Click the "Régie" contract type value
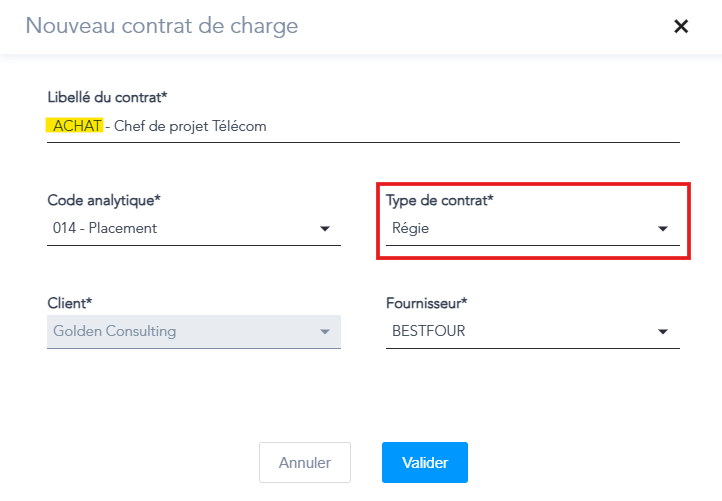This screenshot has height=501, width=722. [x=411, y=229]
